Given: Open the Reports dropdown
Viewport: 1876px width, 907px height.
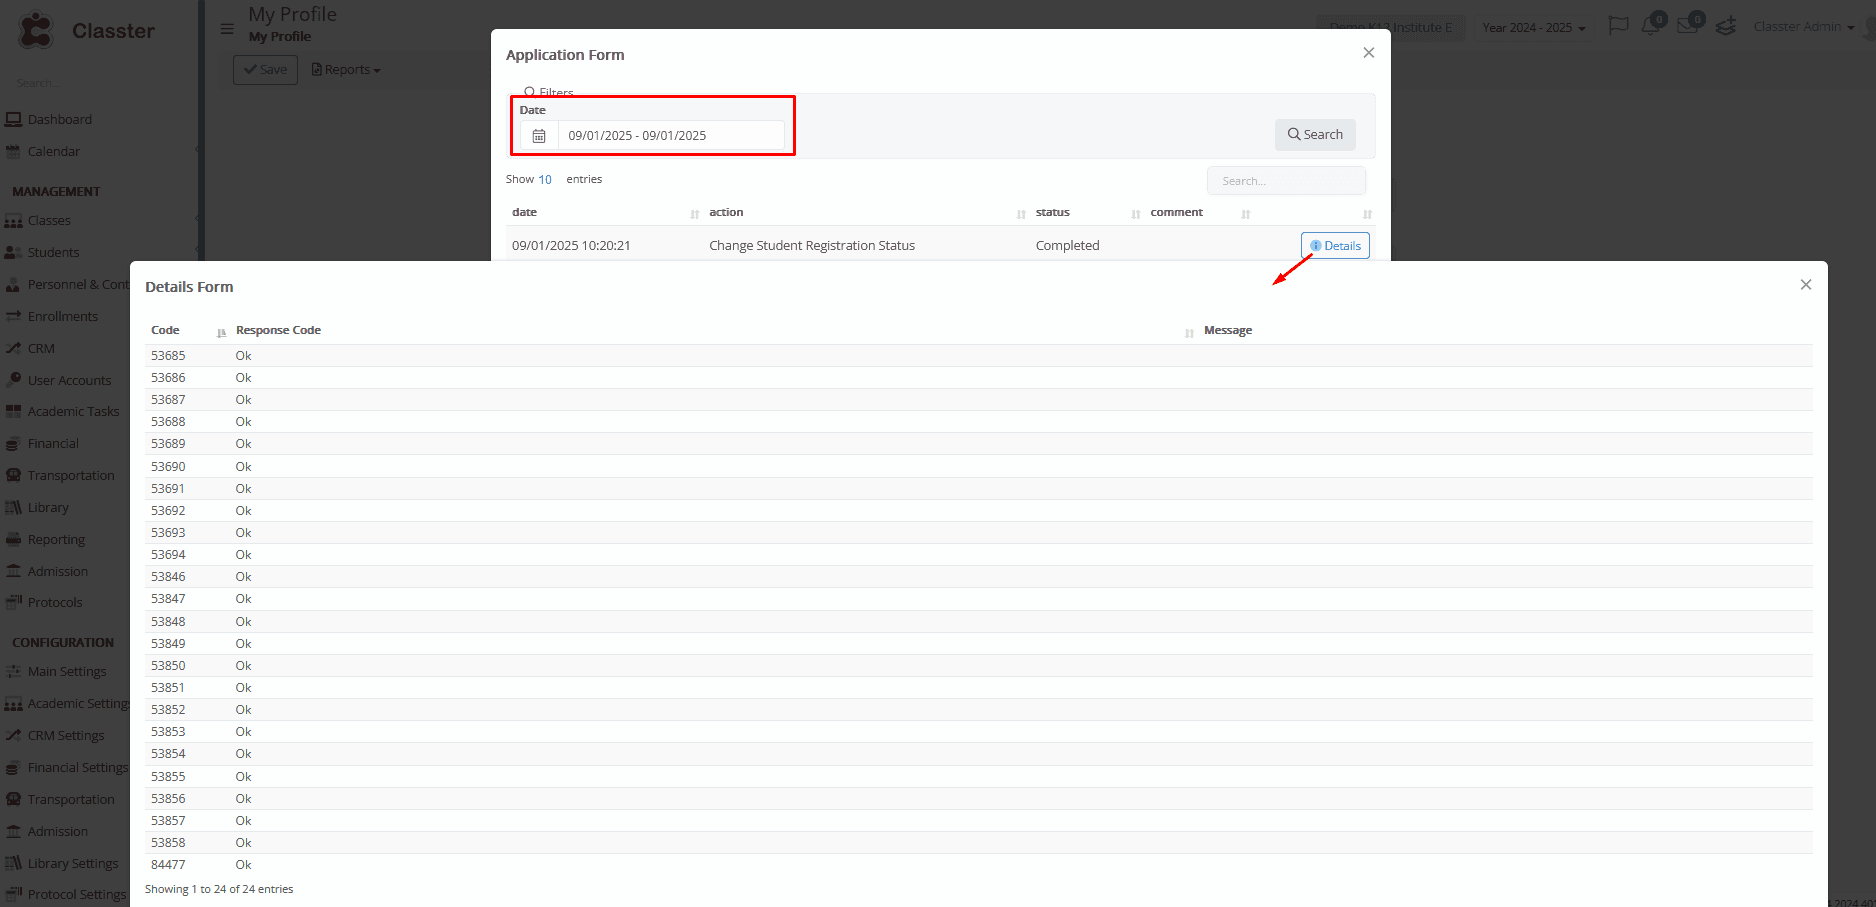Looking at the screenshot, I should click(x=346, y=69).
